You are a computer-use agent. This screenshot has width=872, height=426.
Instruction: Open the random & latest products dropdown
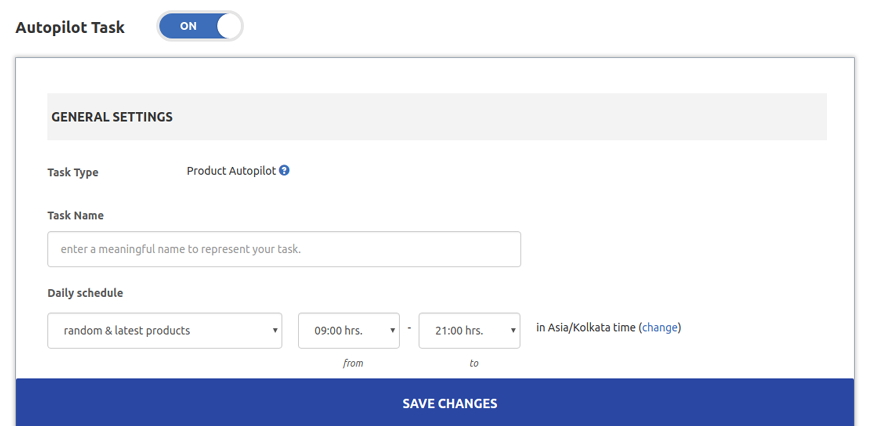click(x=165, y=330)
